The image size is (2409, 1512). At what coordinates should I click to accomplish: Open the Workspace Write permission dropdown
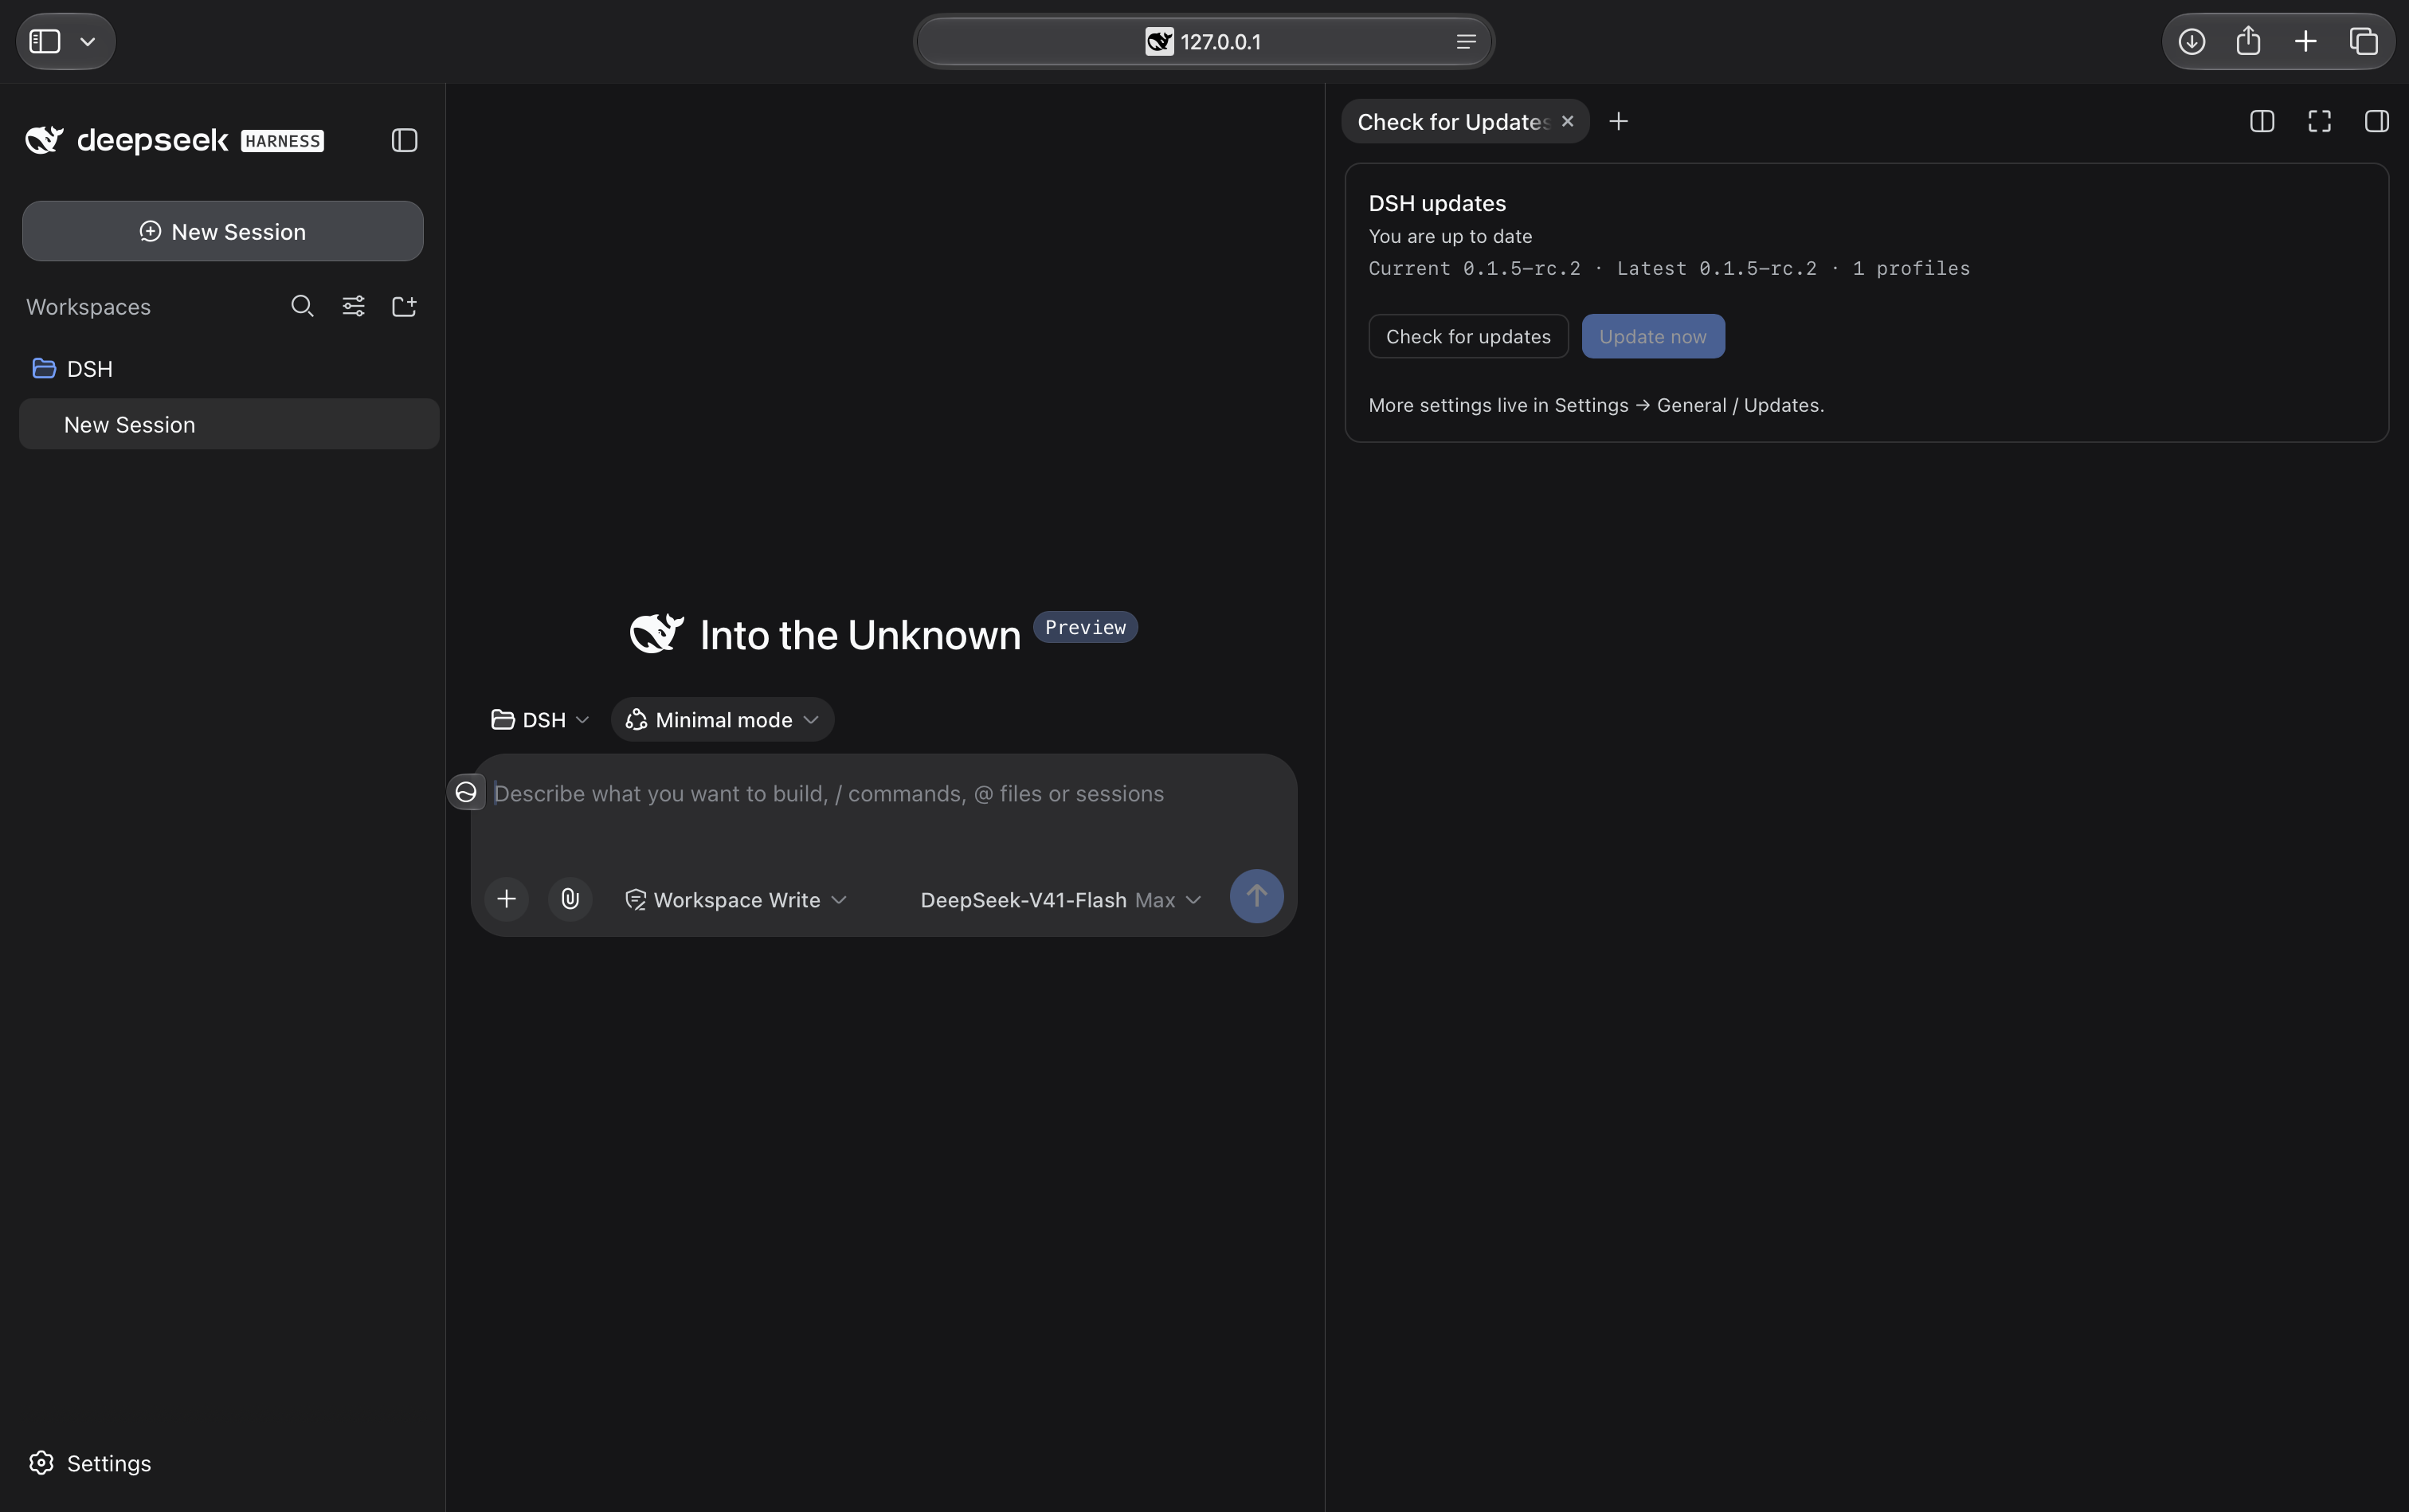(x=736, y=900)
